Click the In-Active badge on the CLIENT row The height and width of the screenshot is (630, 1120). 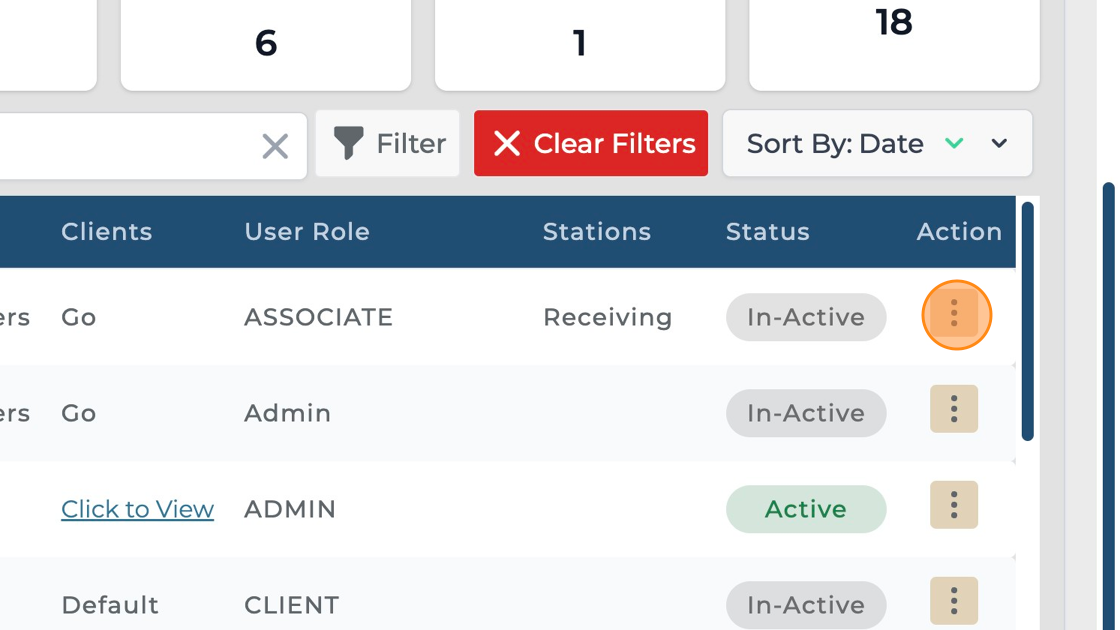pos(806,605)
